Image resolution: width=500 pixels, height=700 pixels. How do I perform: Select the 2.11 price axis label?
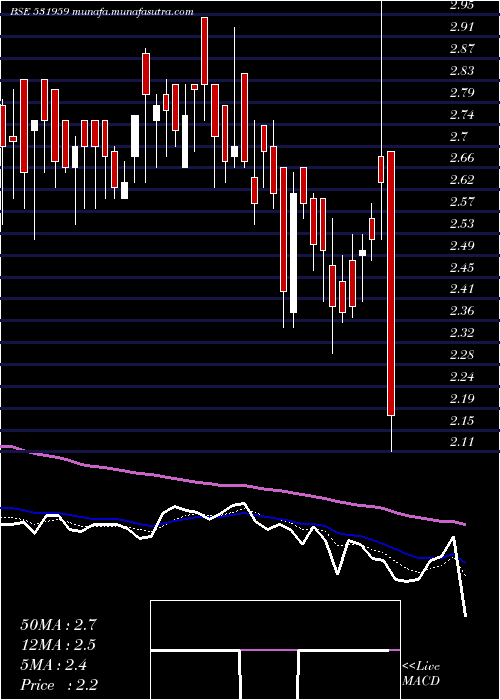click(x=462, y=442)
